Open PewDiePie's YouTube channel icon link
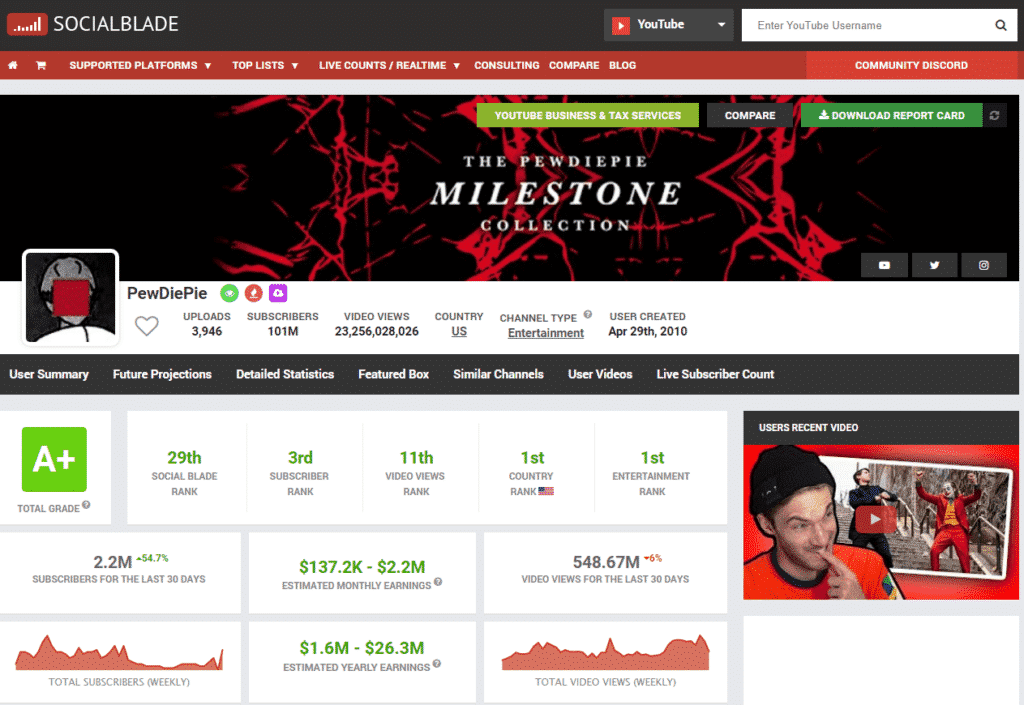This screenshot has width=1024, height=705. tap(884, 265)
